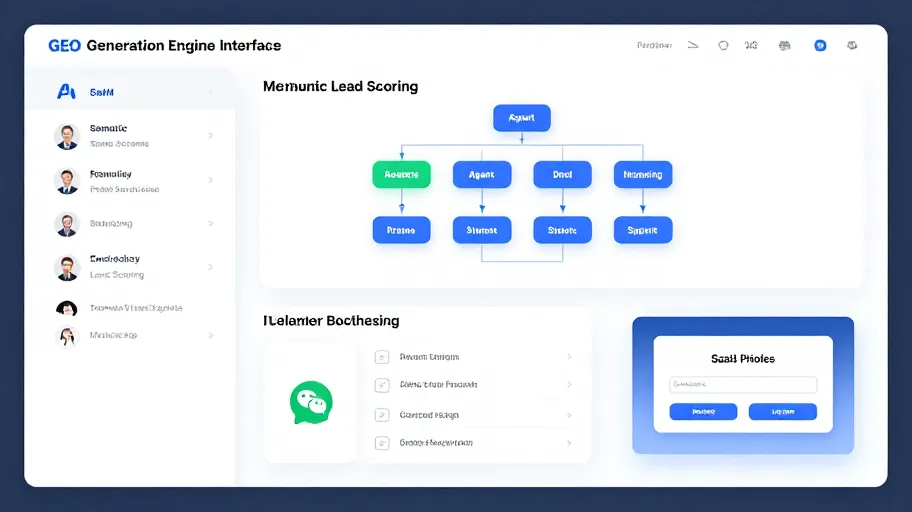This screenshot has height=512, width=912.
Task: Expand chevron of the Lead Scoring row
Action: [211, 267]
